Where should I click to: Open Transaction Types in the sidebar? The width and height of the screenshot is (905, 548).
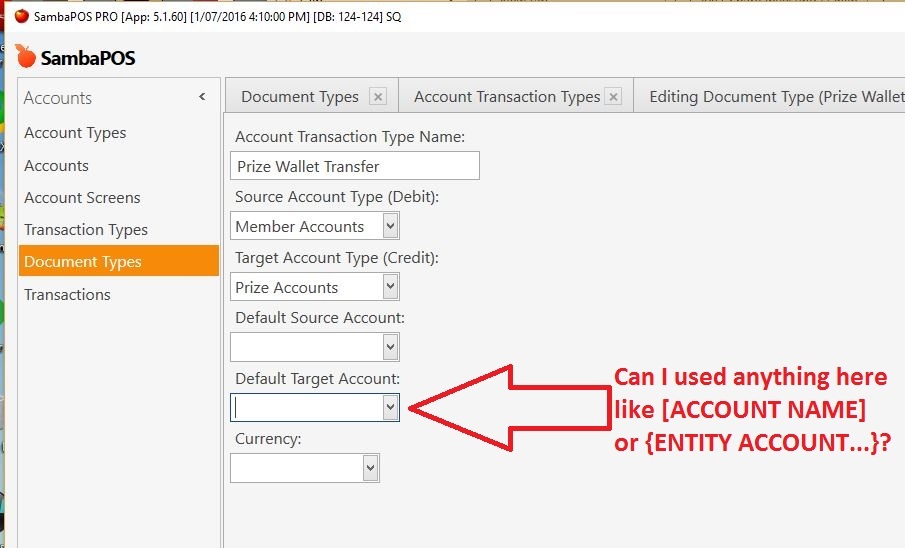(x=86, y=230)
